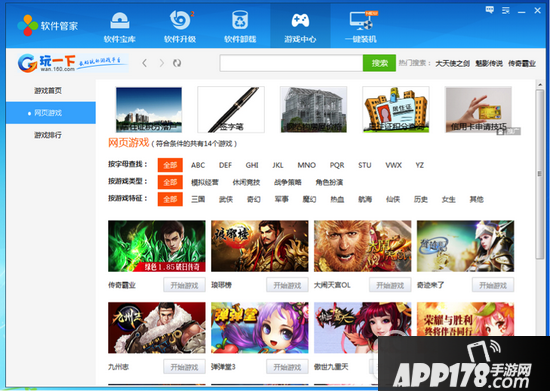Click the green 搜索 search button
This screenshot has height=391, width=550.
[380, 63]
